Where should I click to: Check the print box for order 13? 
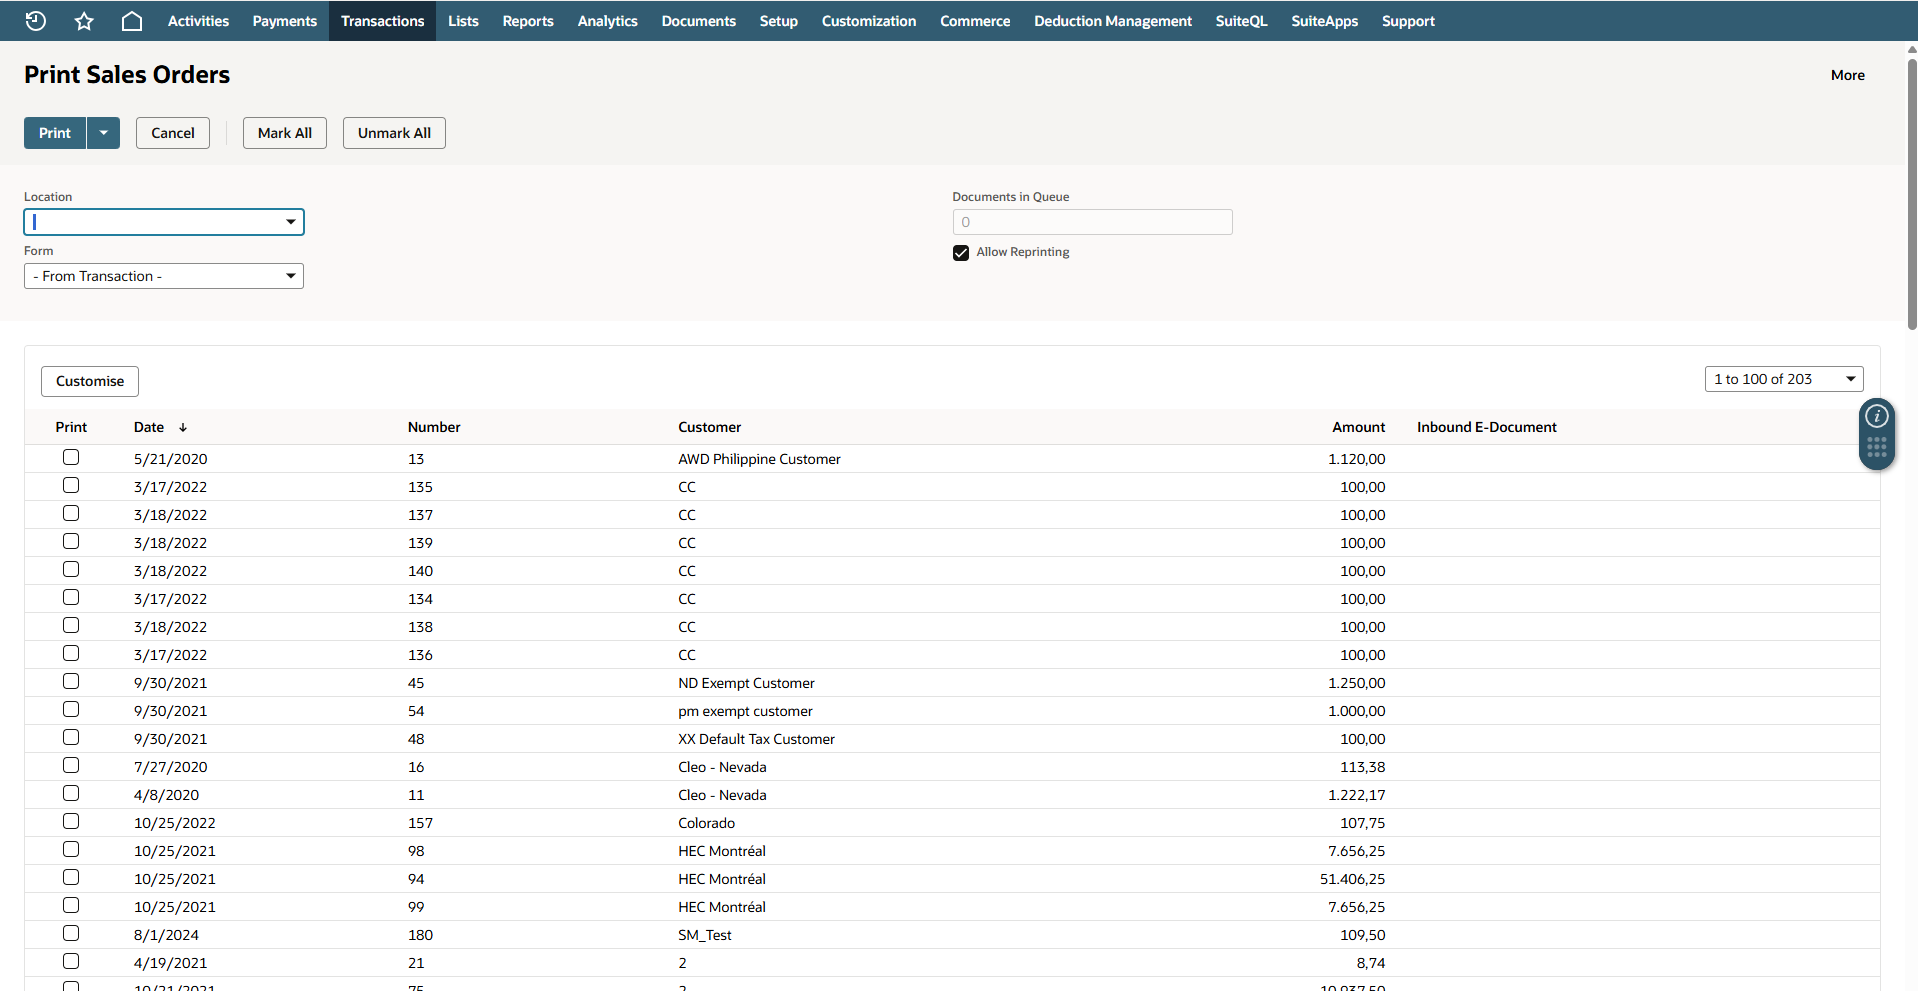pos(71,457)
